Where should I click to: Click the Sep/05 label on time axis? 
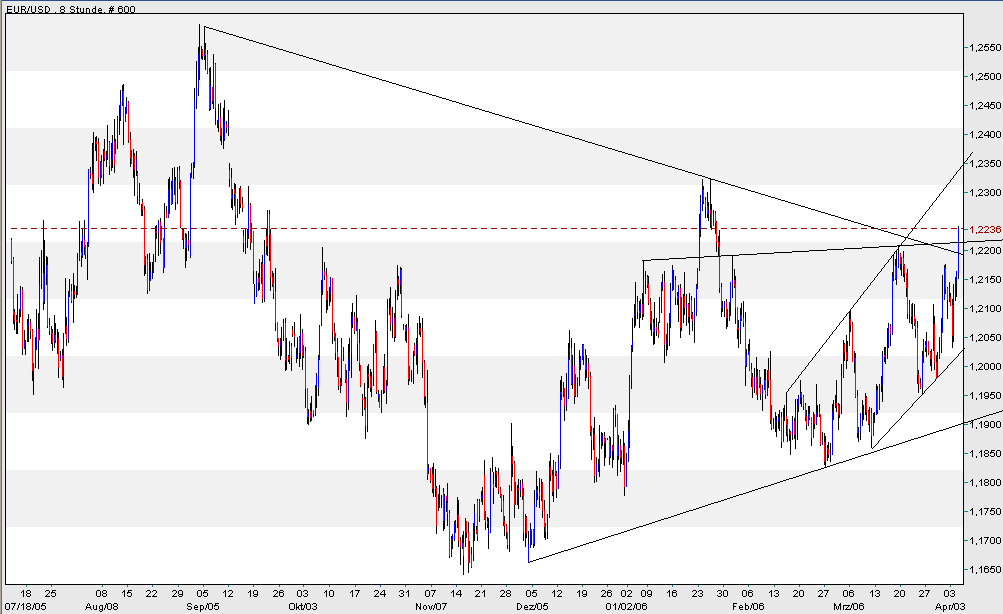pos(201,605)
